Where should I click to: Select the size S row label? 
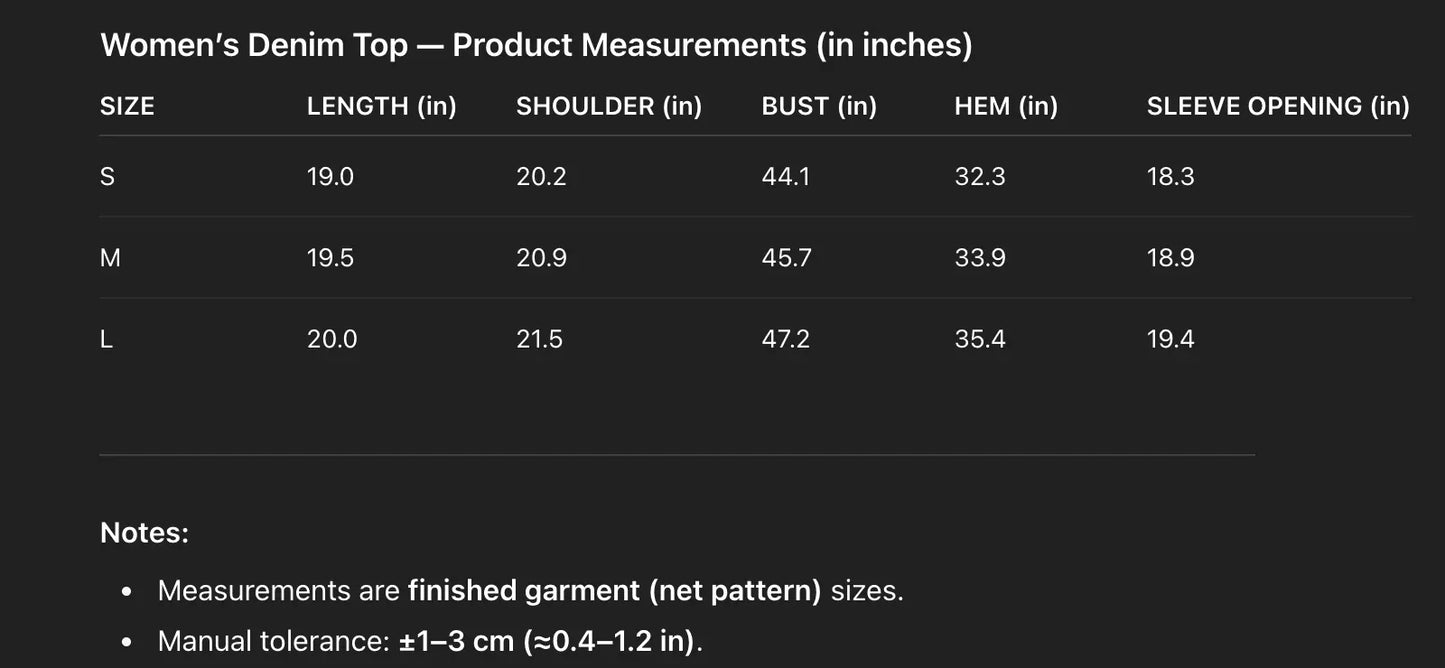pyautogui.click(x=108, y=177)
